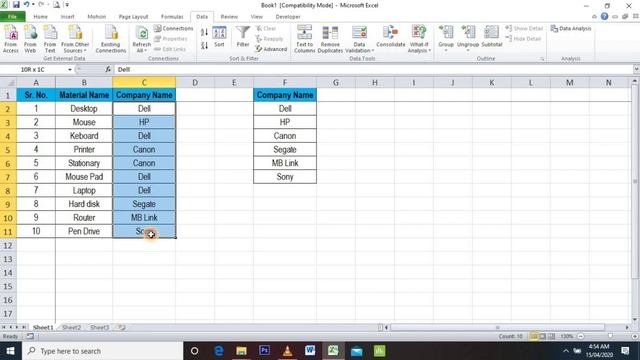Screen dimensions: 640x360
Task: Open VLC media player from taskbar
Action: (x=287, y=351)
